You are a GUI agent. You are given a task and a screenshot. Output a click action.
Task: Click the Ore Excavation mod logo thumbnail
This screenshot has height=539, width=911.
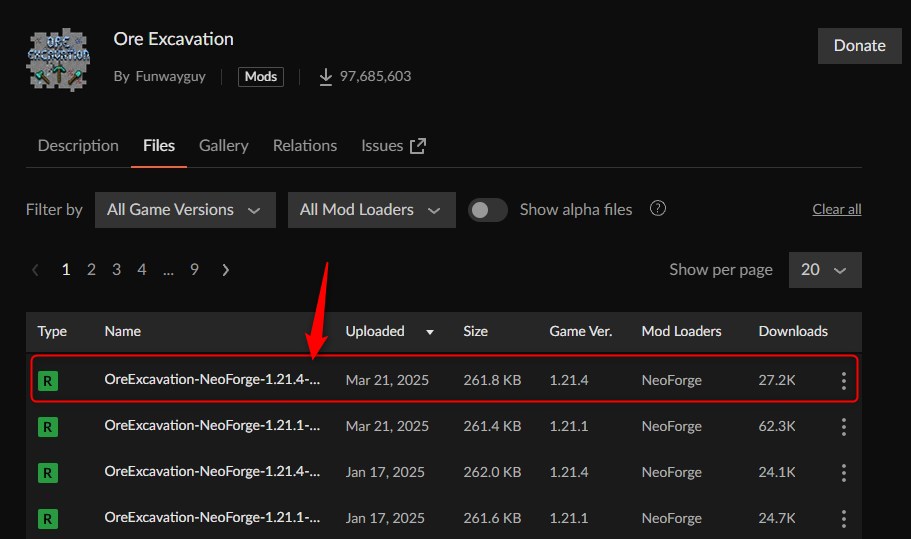58,59
